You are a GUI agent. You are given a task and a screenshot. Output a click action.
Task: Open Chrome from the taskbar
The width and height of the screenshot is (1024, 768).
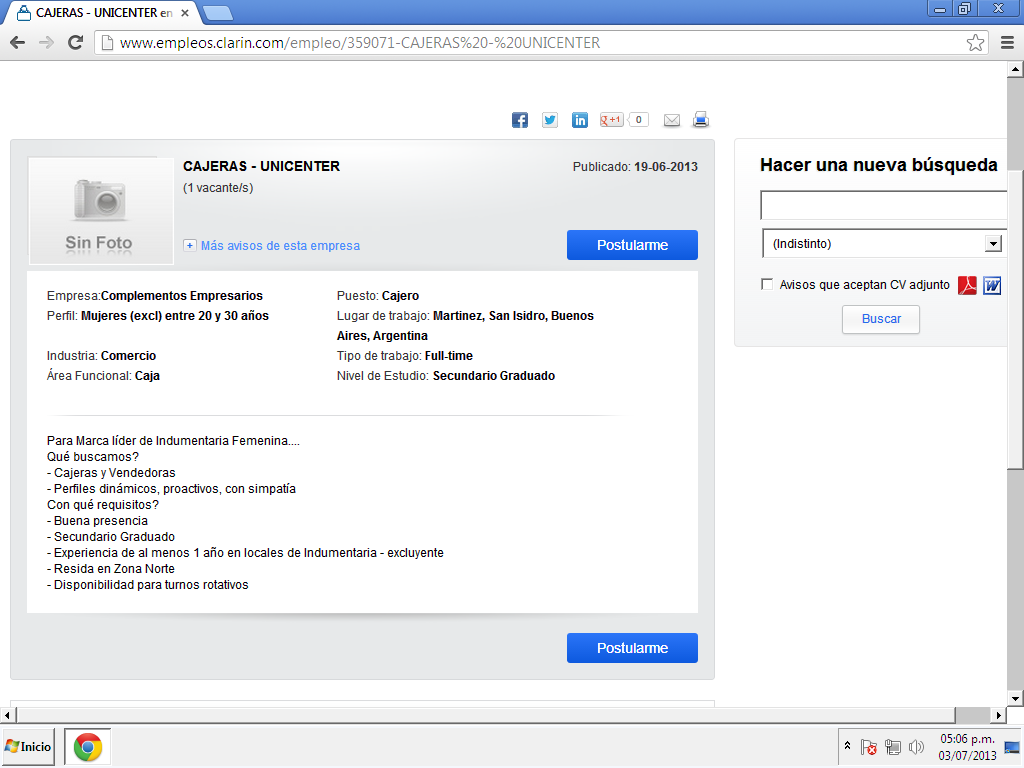point(88,747)
